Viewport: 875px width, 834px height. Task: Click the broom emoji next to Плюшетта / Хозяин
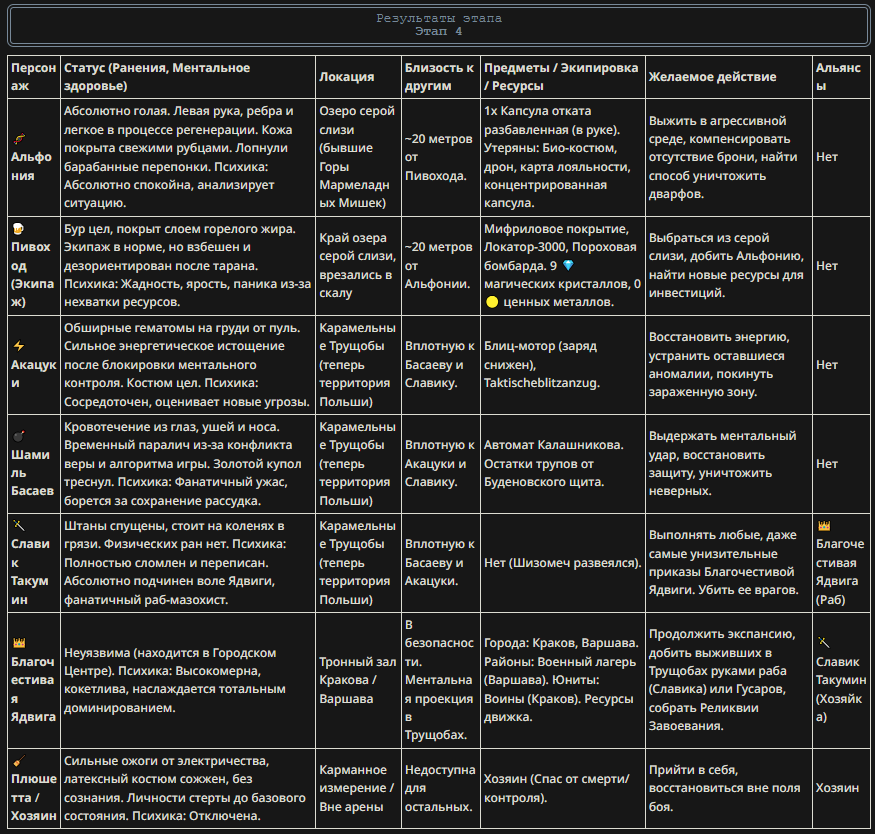[x=19, y=760]
